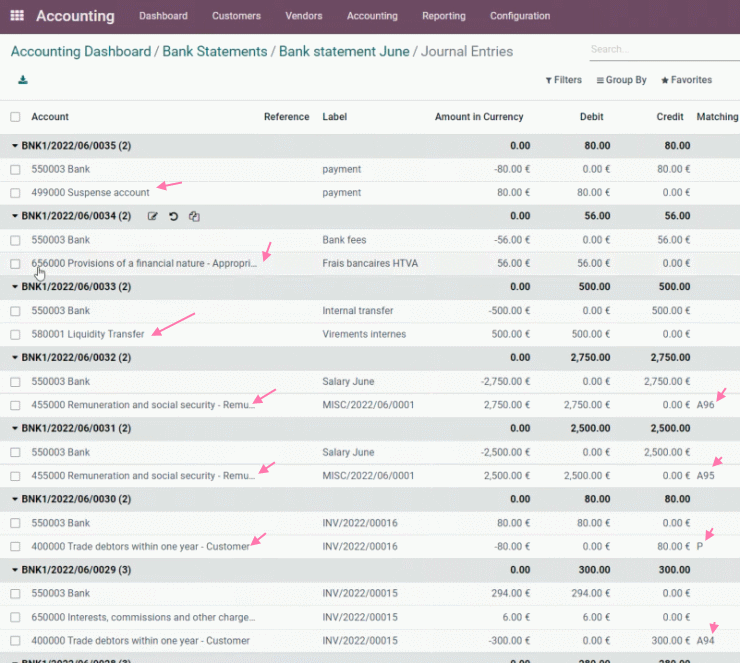
Task: Open the Reporting menu
Action: (444, 16)
